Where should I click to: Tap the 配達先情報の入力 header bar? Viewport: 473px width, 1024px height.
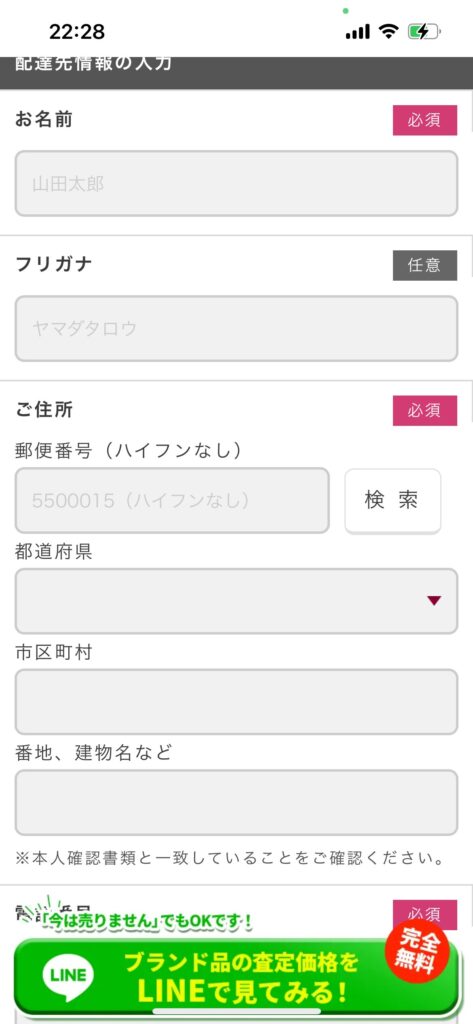[x=236, y=72]
